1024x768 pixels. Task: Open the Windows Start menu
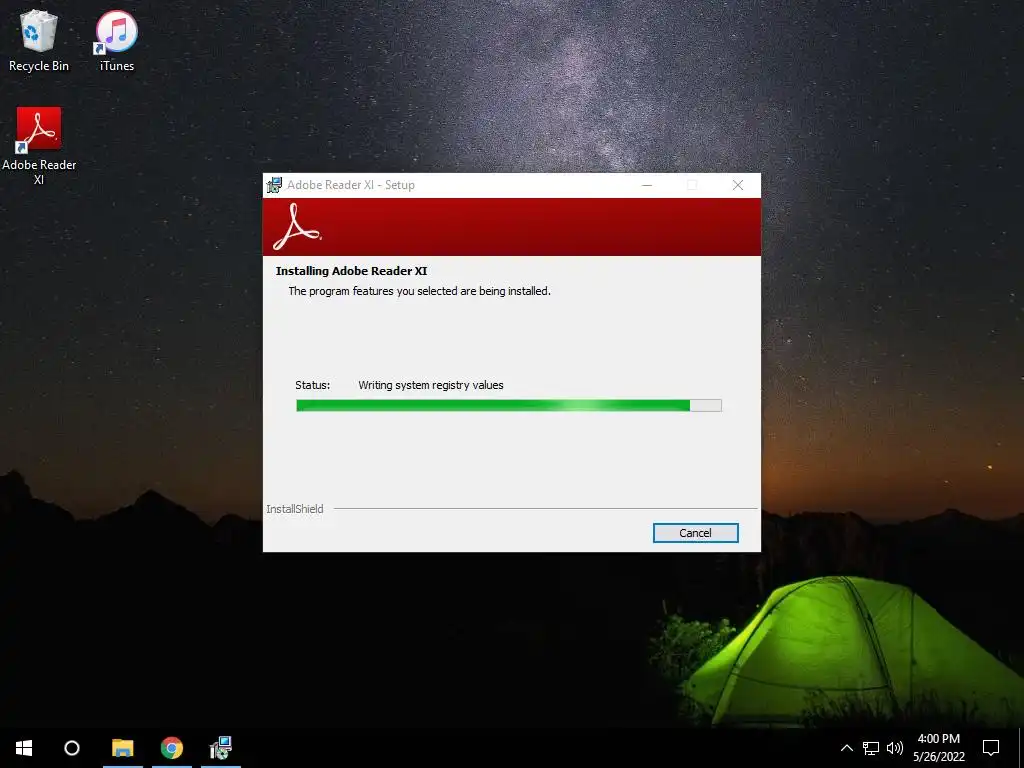pos(24,748)
